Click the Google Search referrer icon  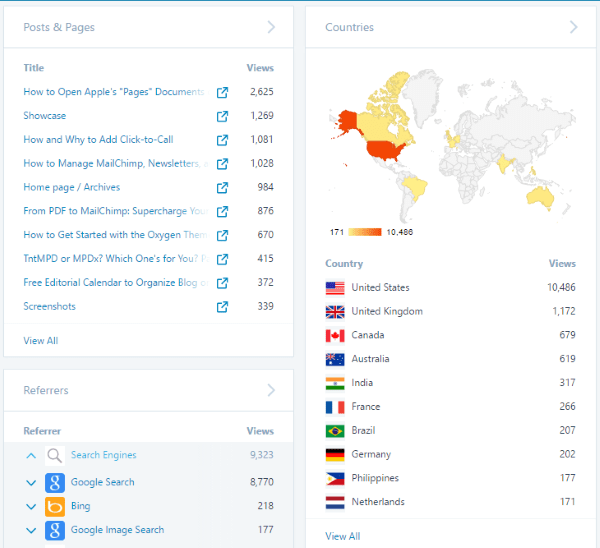click(55, 482)
